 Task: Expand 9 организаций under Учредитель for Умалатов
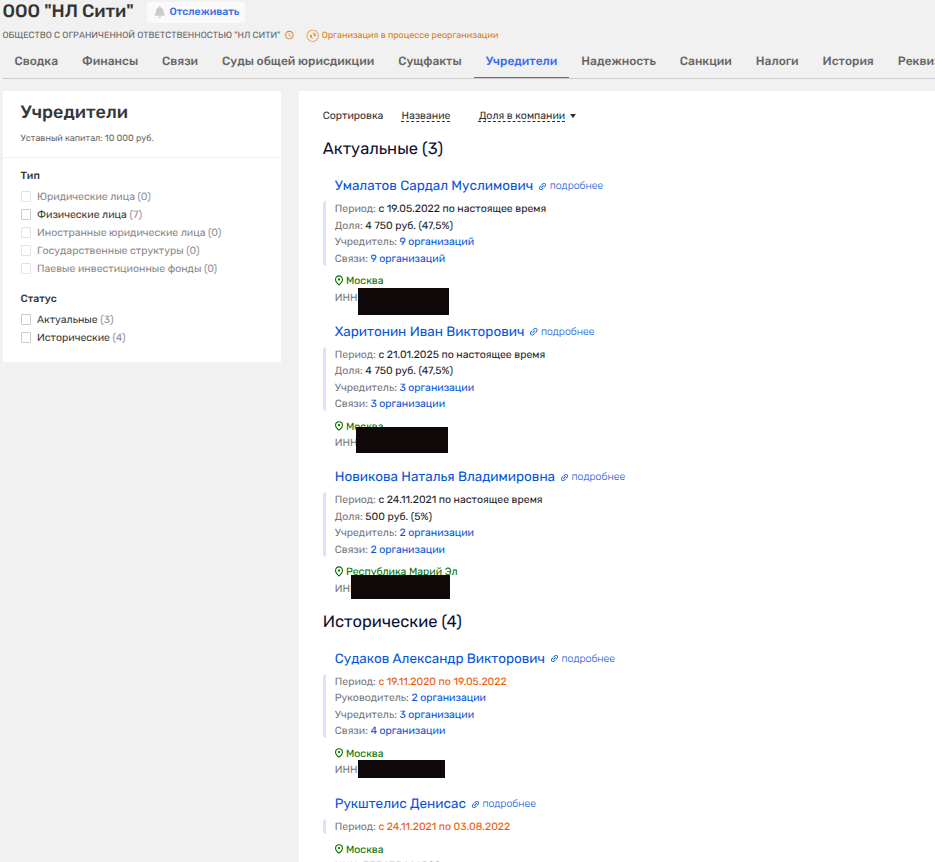(x=436, y=241)
